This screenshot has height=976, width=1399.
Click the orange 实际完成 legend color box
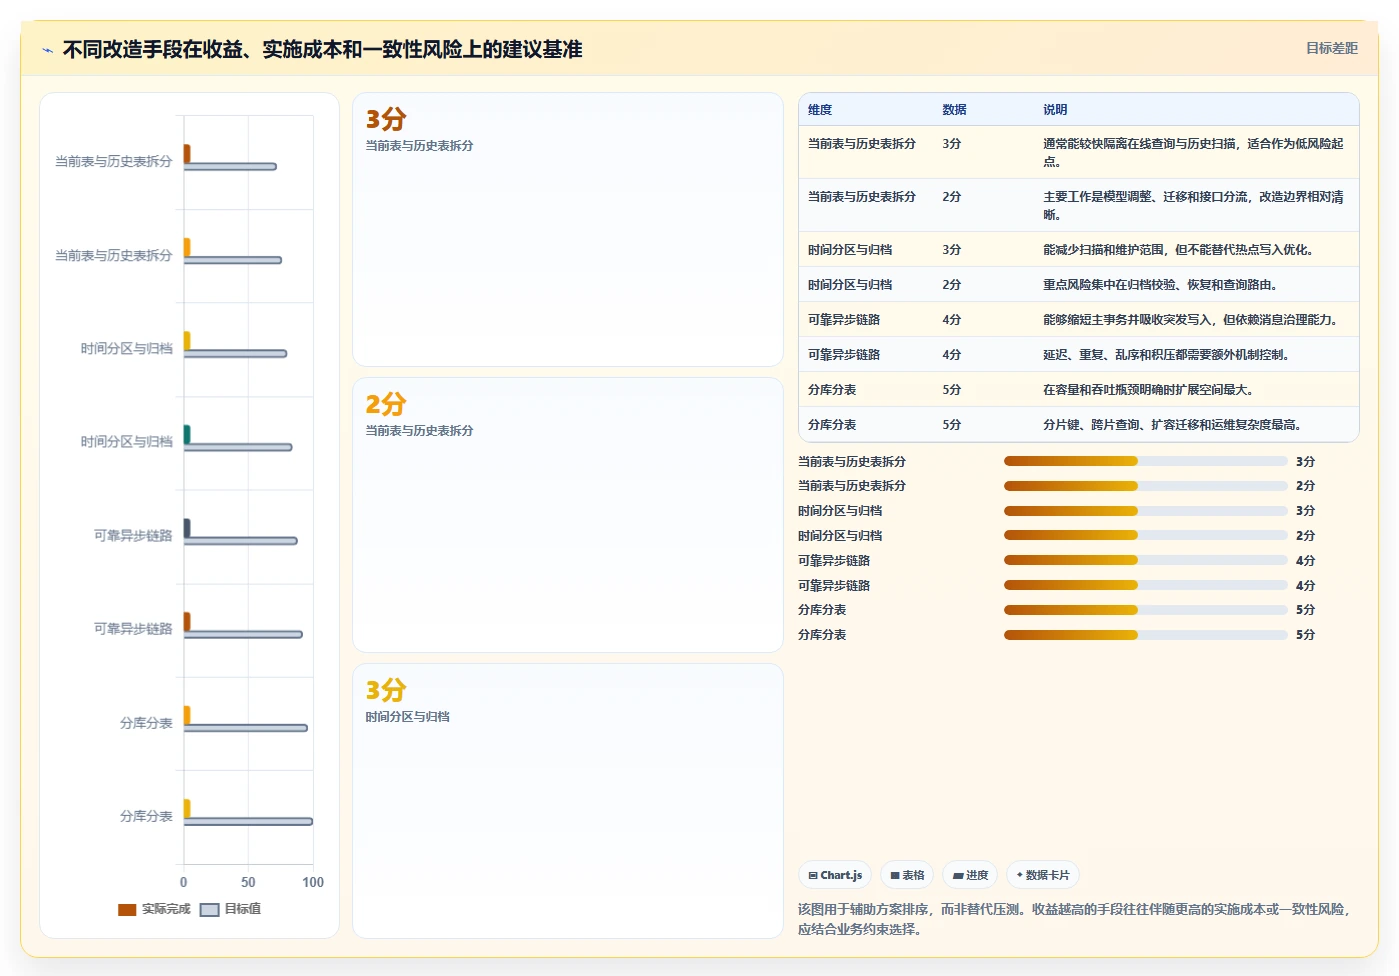(x=127, y=910)
